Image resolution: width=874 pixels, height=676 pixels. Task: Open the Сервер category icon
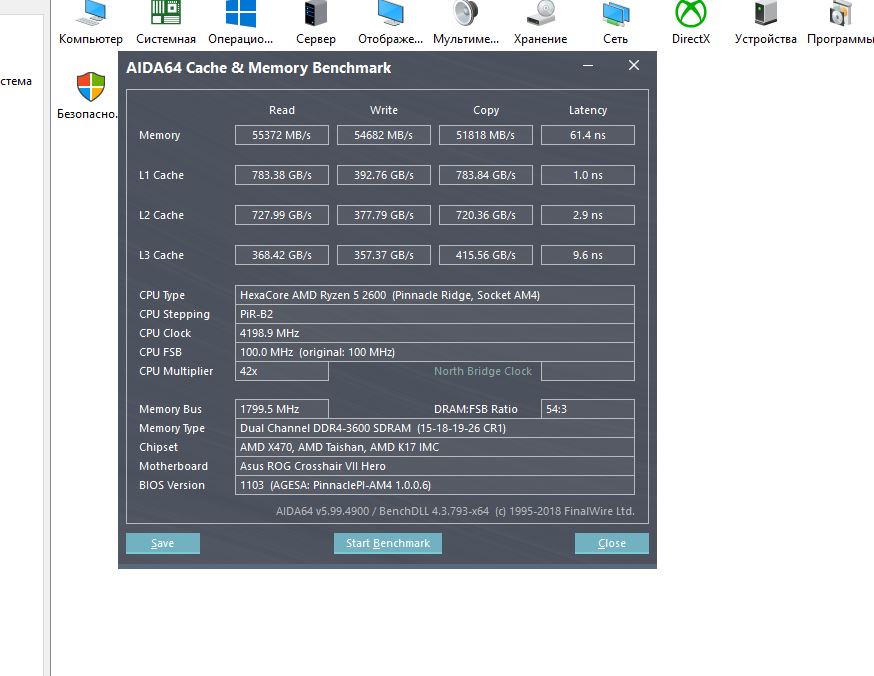[316, 13]
